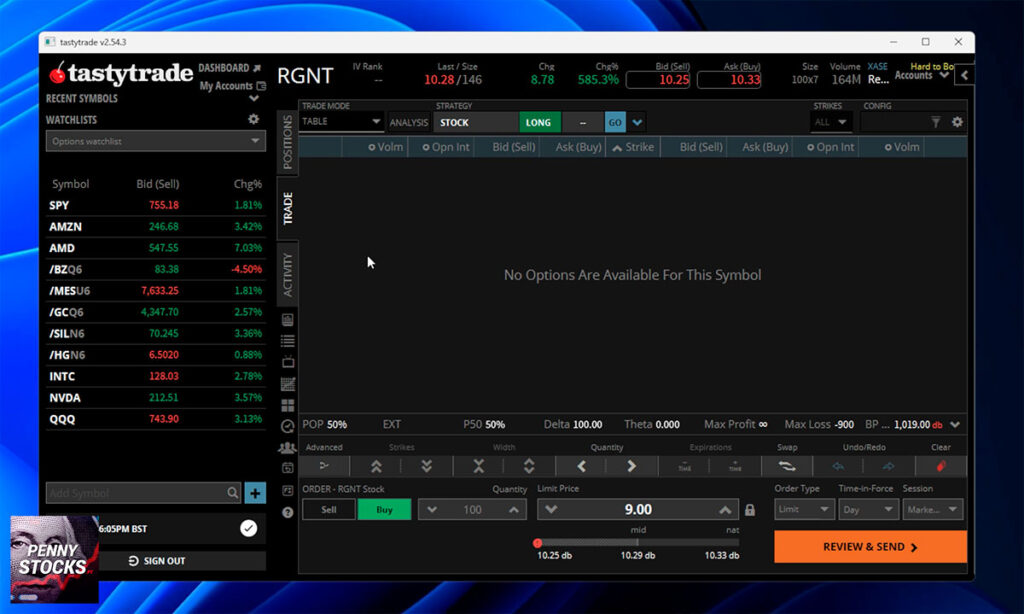Narrow the width using inward arrows icon
The image size is (1024, 614).
click(x=479, y=466)
